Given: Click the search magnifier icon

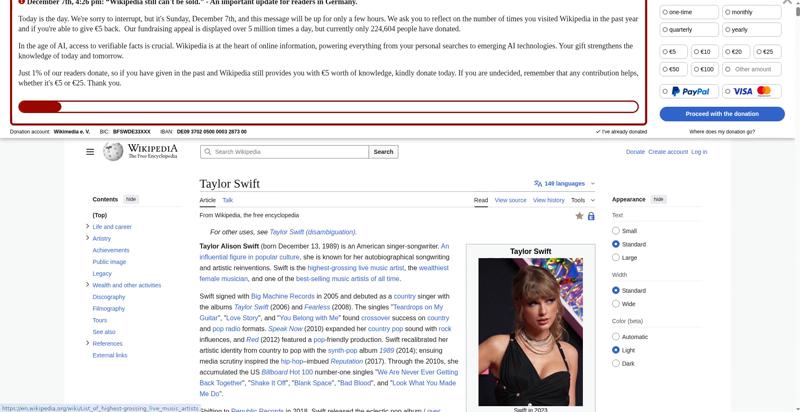Looking at the screenshot, I should 208,152.
